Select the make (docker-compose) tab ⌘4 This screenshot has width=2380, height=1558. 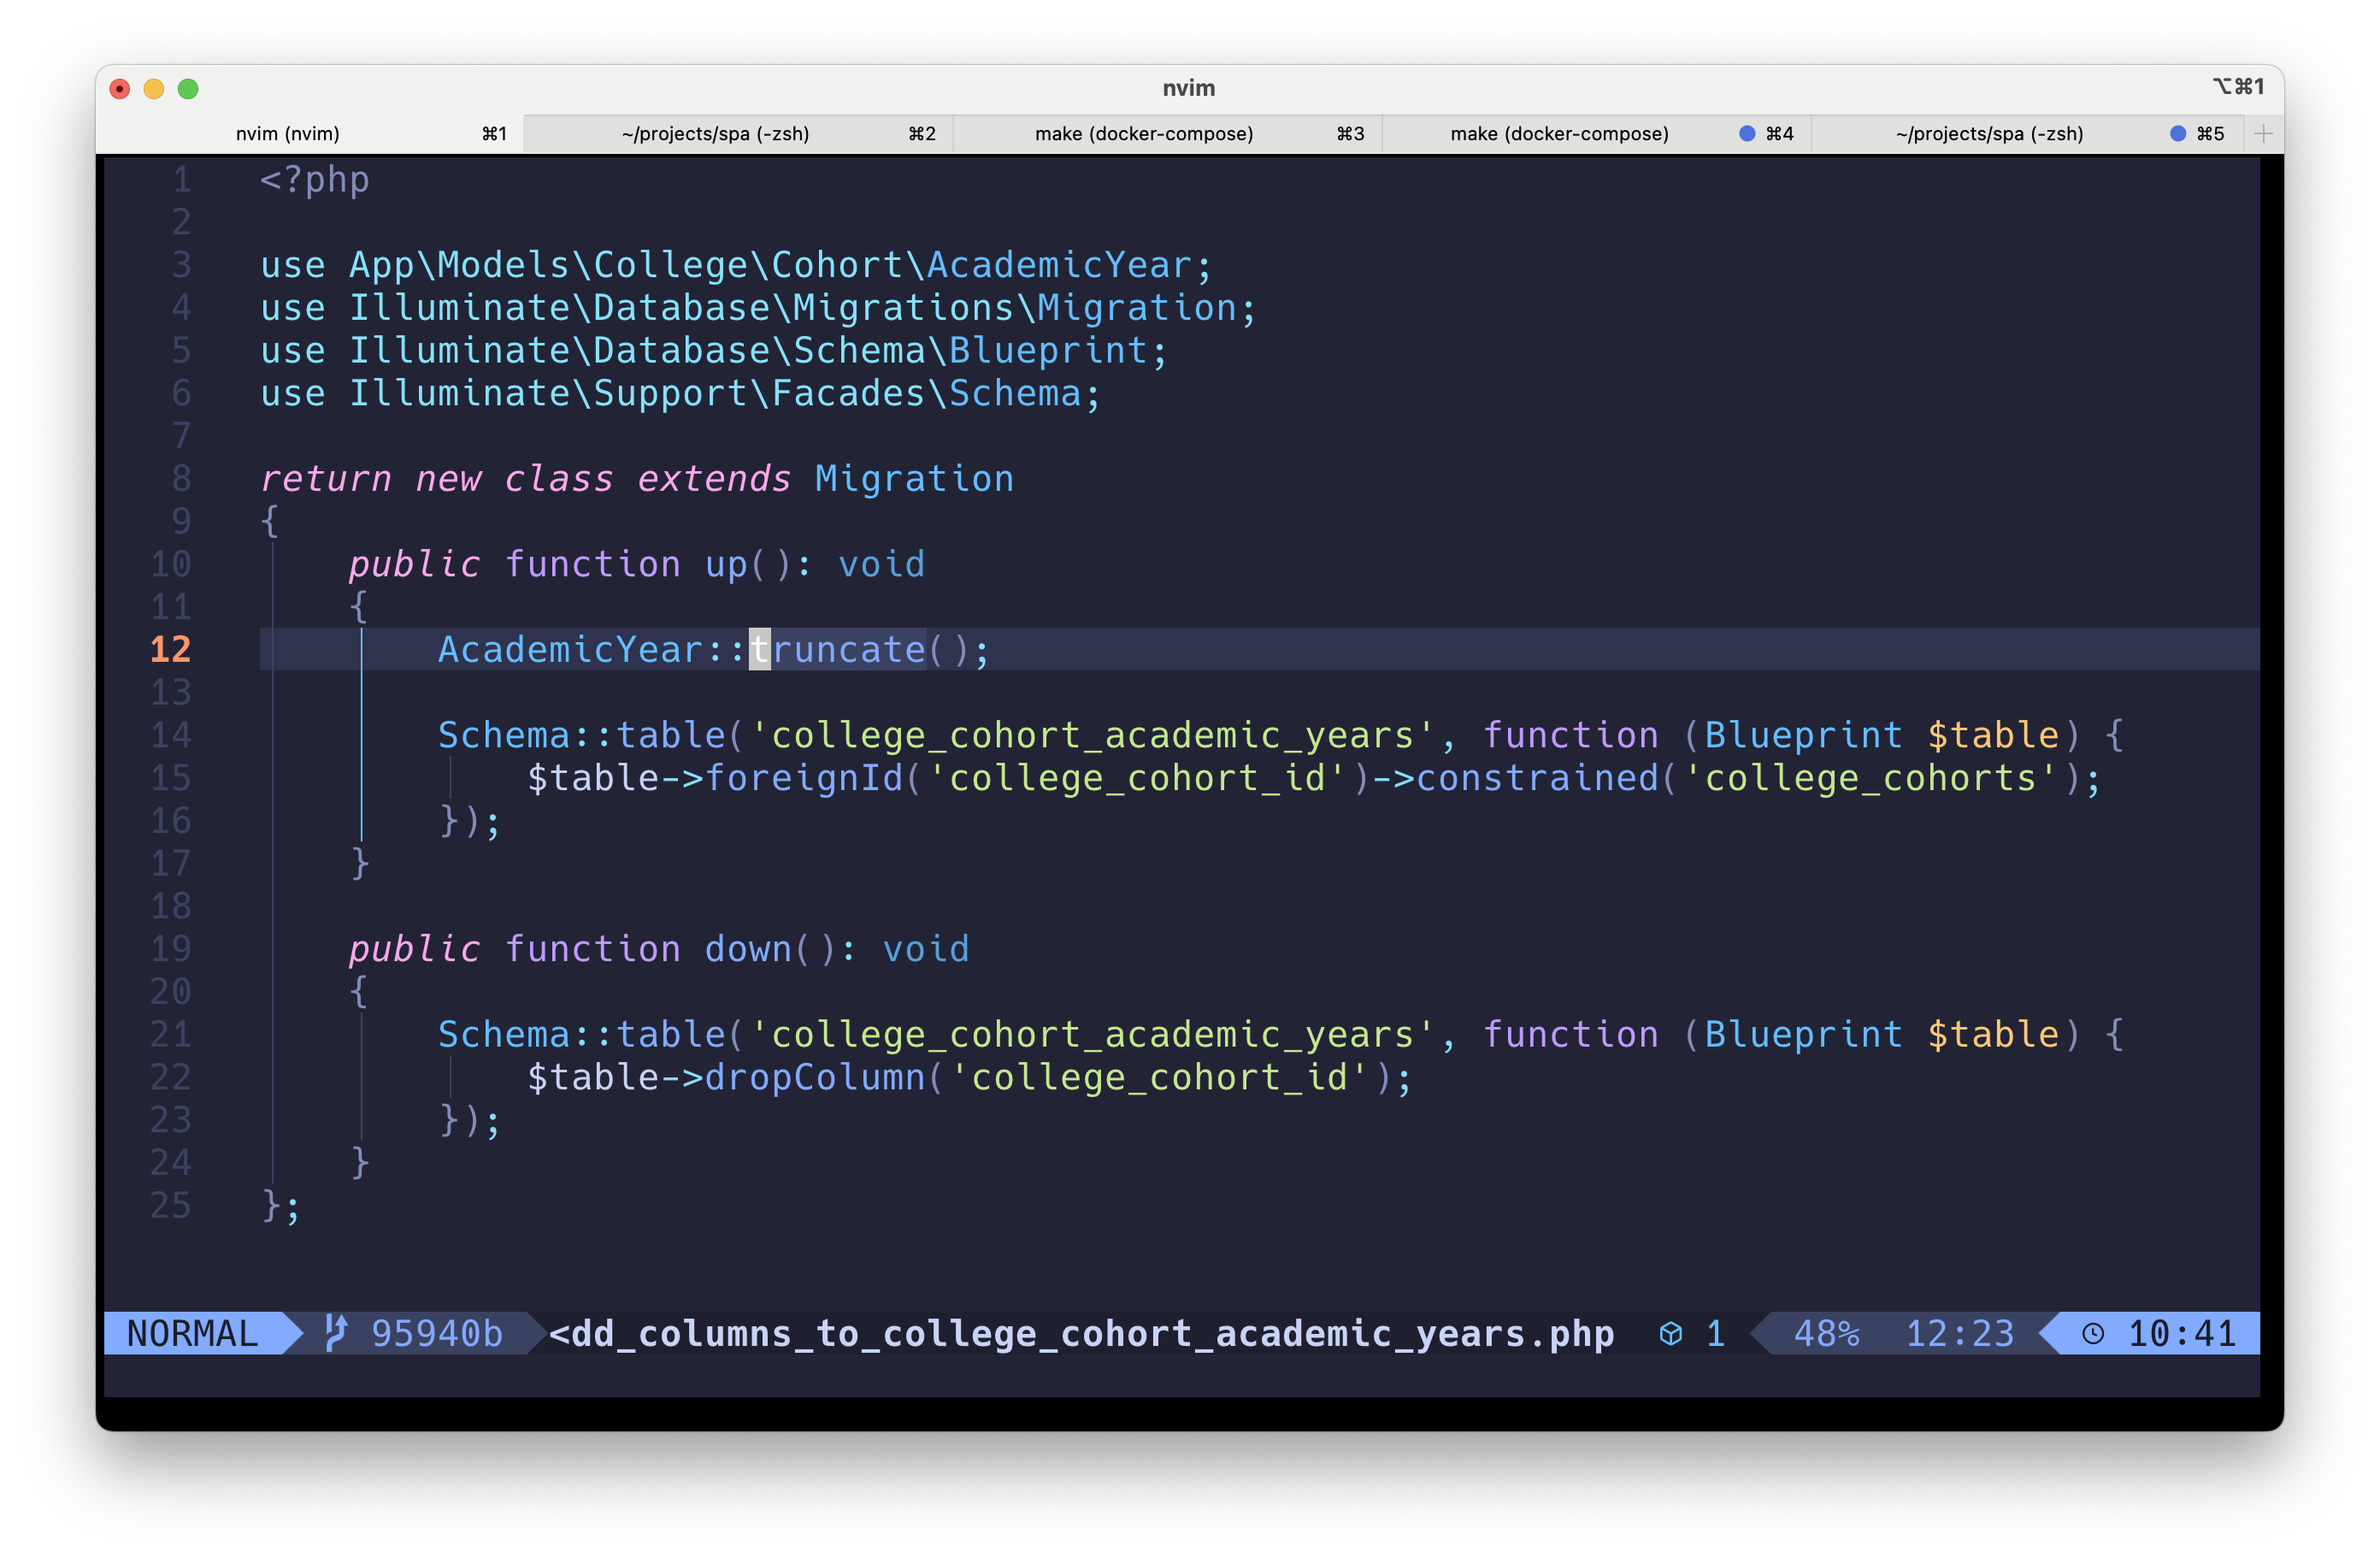click(1596, 134)
